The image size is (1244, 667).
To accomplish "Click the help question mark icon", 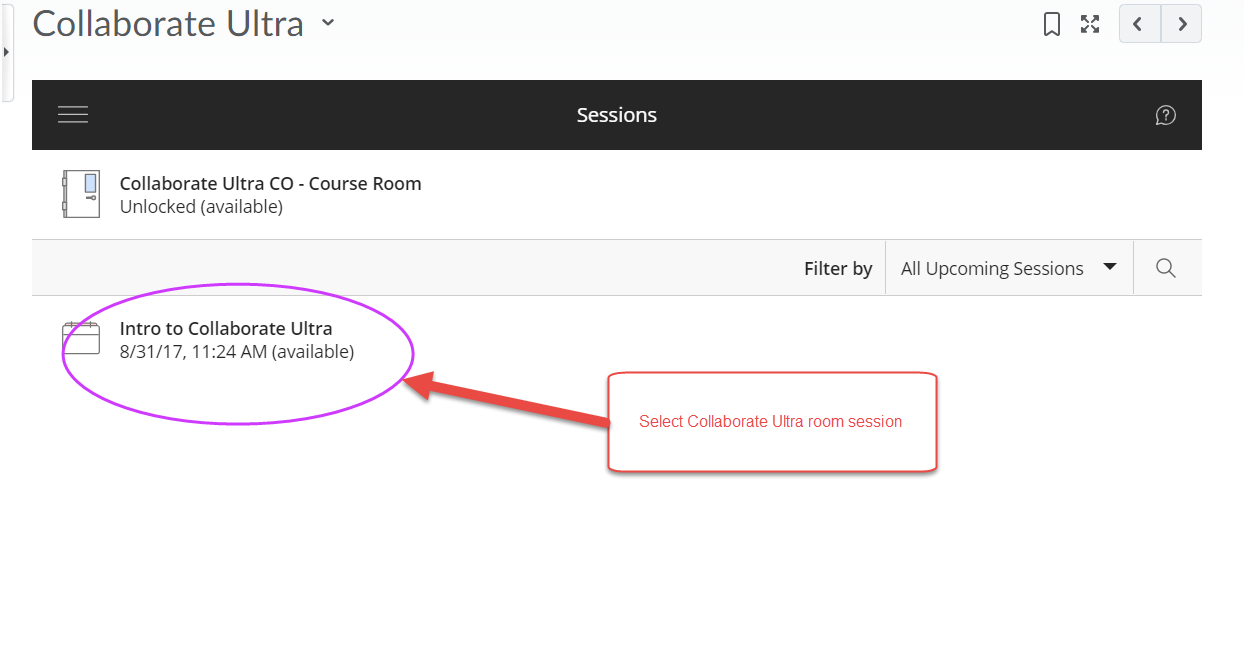I will click(1166, 114).
